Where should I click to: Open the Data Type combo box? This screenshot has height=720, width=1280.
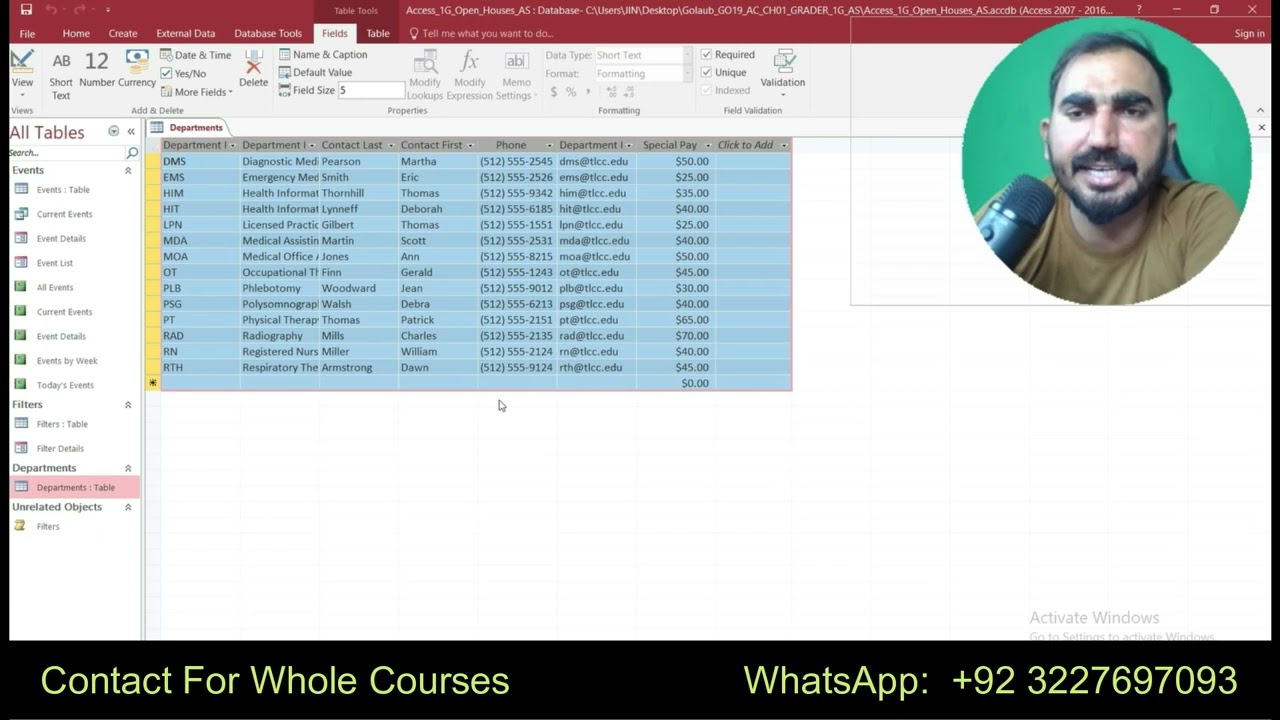(642, 55)
